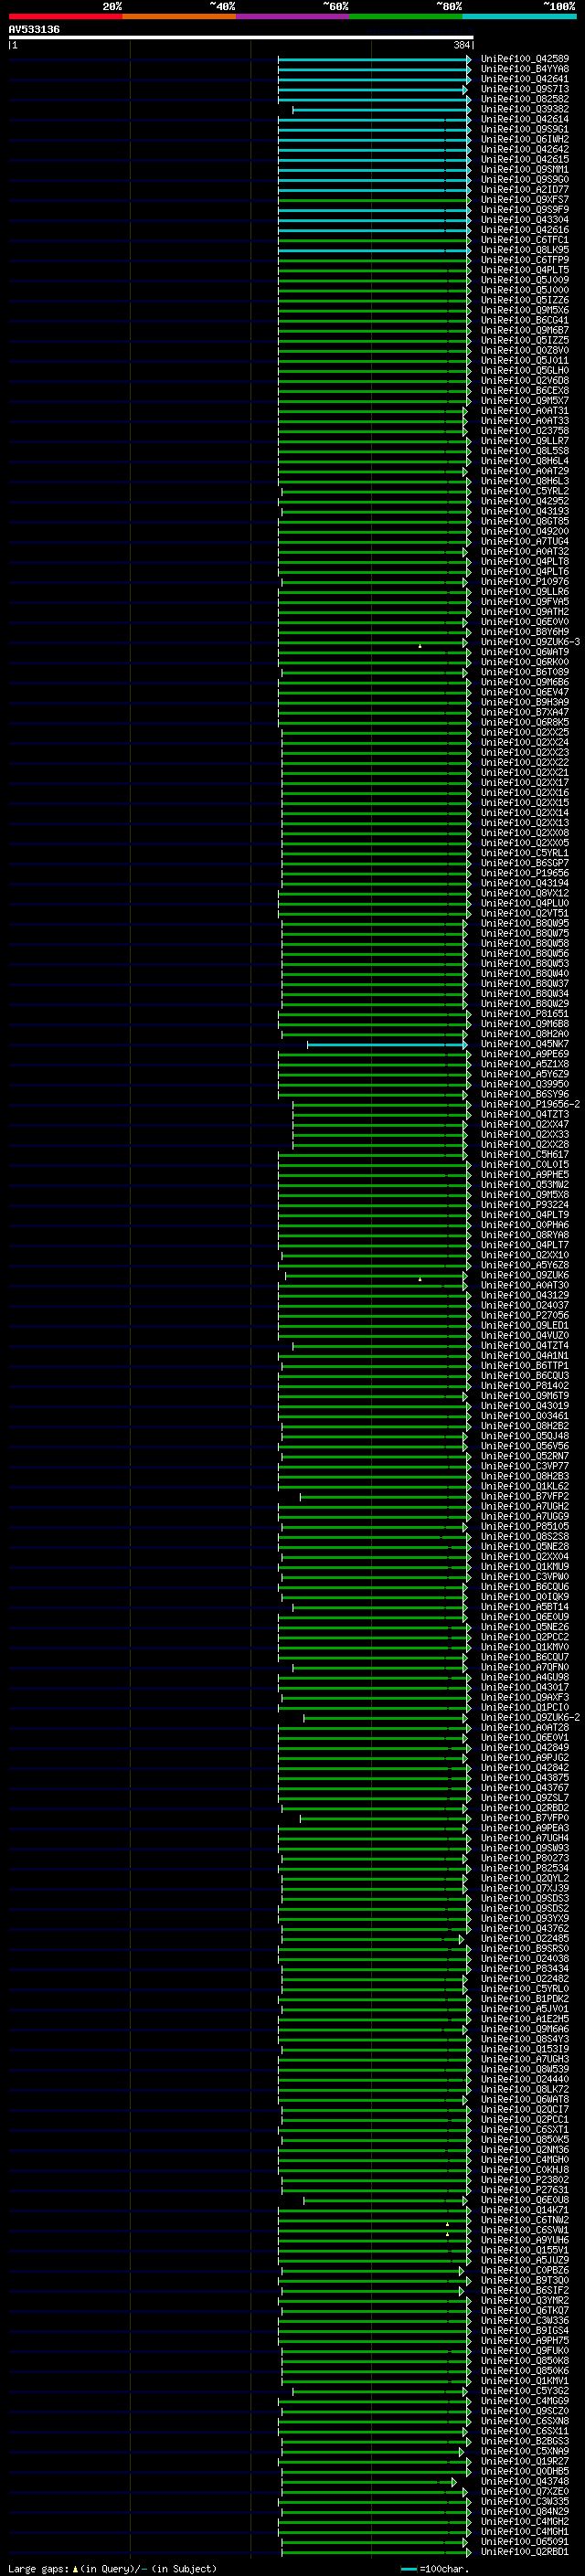Select the purple ~60% identity legend segment

(292, 16)
